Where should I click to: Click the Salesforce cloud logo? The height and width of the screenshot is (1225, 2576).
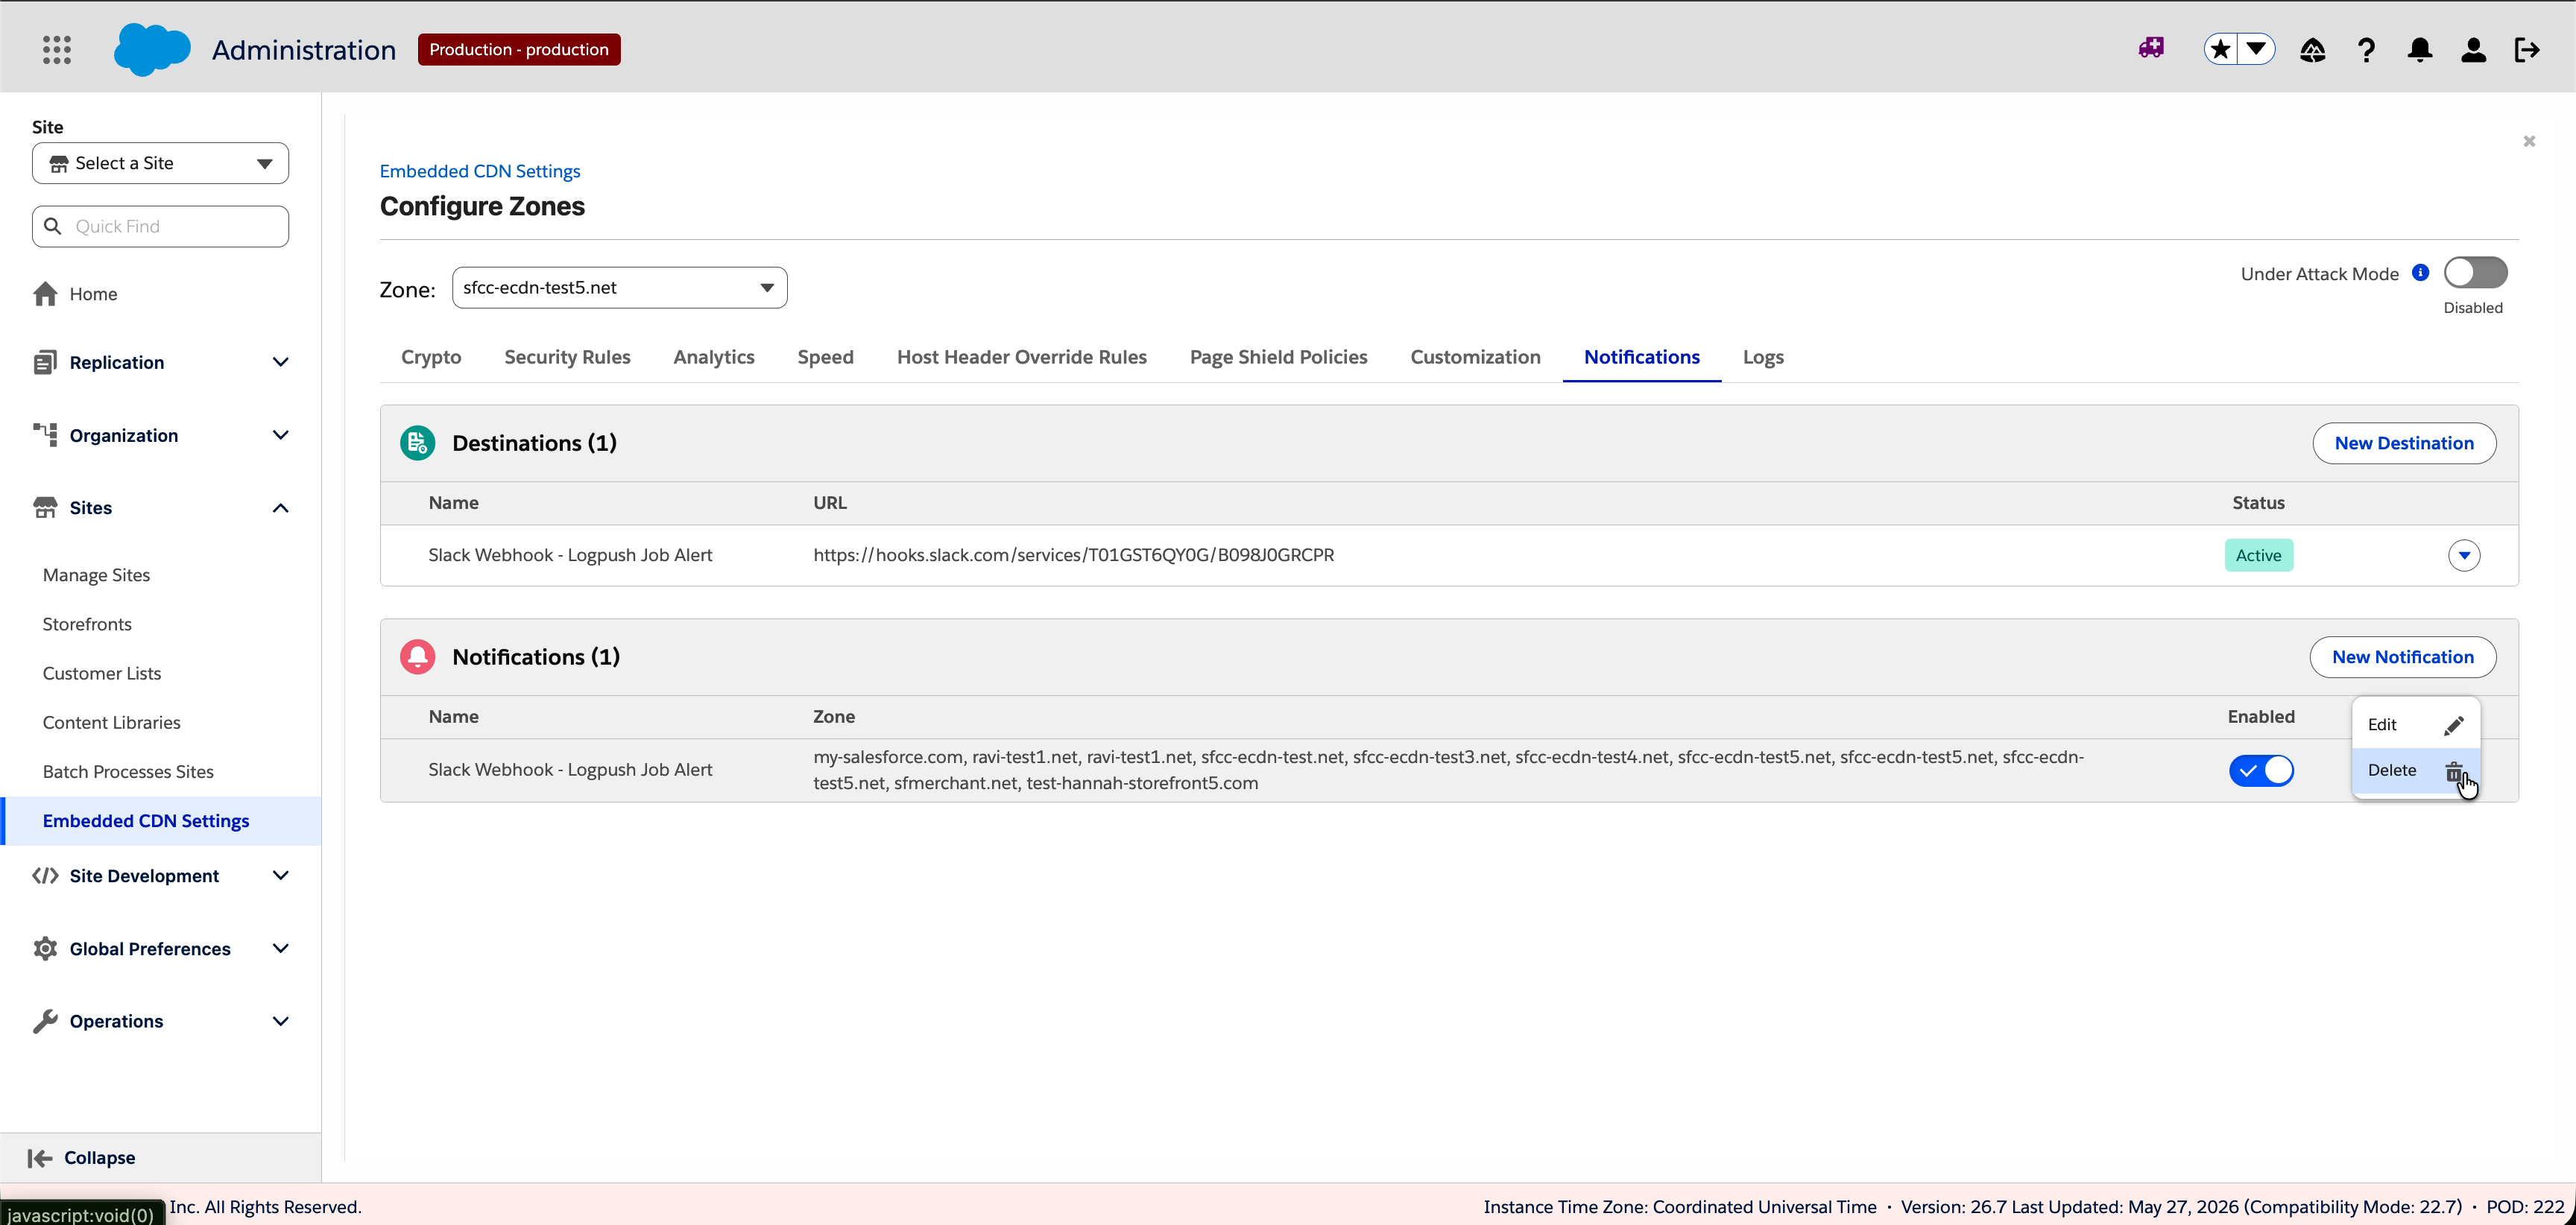[152, 49]
